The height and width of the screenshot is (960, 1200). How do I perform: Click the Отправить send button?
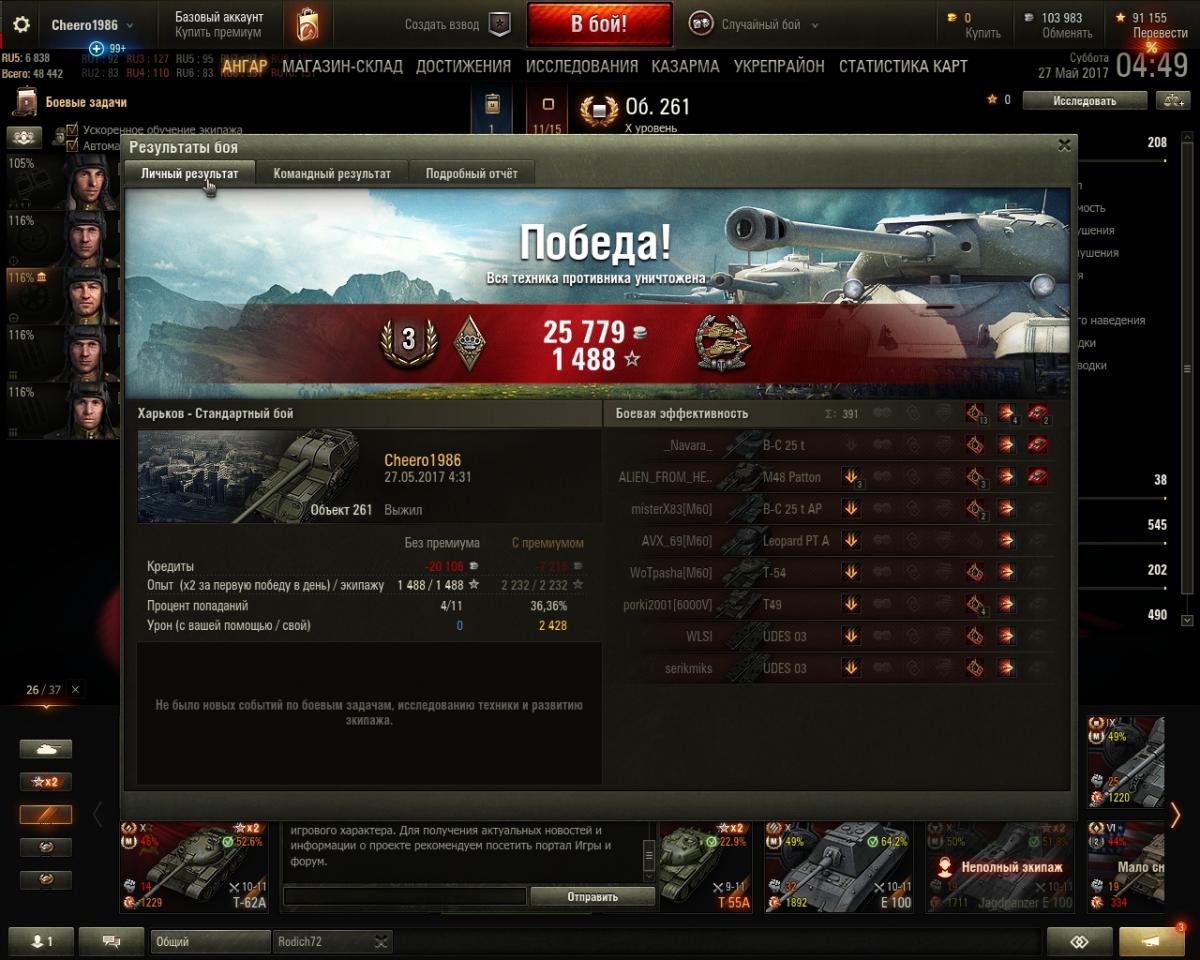coord(592,897)
